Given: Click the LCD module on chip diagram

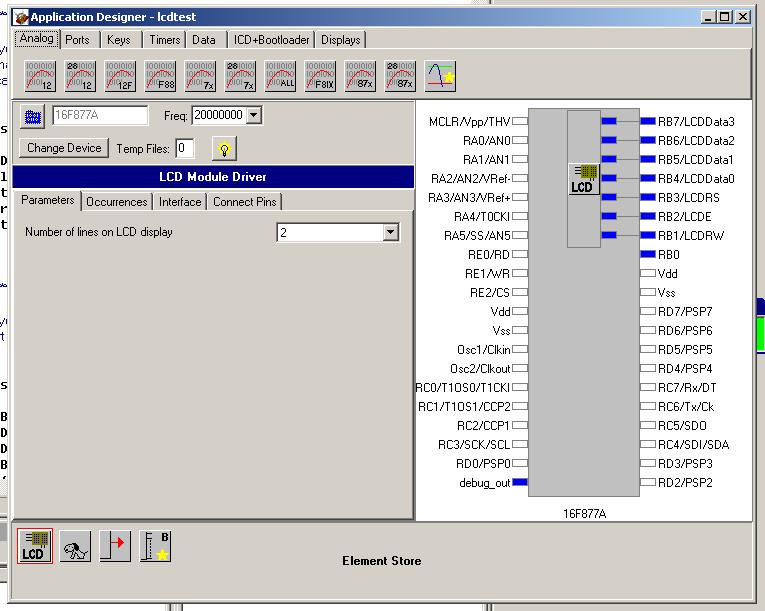Looking at the screenshot, I should (584, 179).
